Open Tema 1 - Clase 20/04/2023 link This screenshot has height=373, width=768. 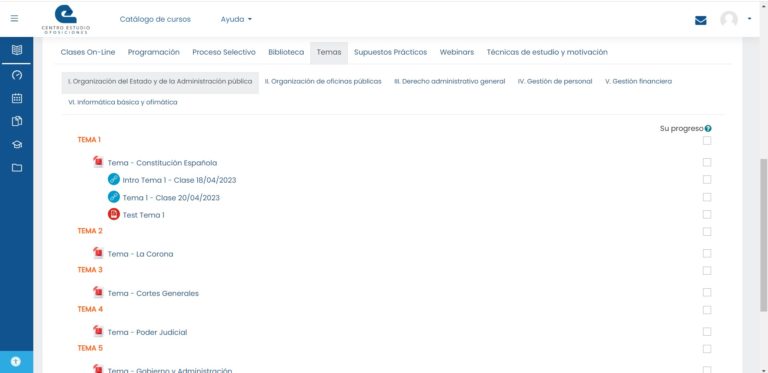tap(171, 198)
